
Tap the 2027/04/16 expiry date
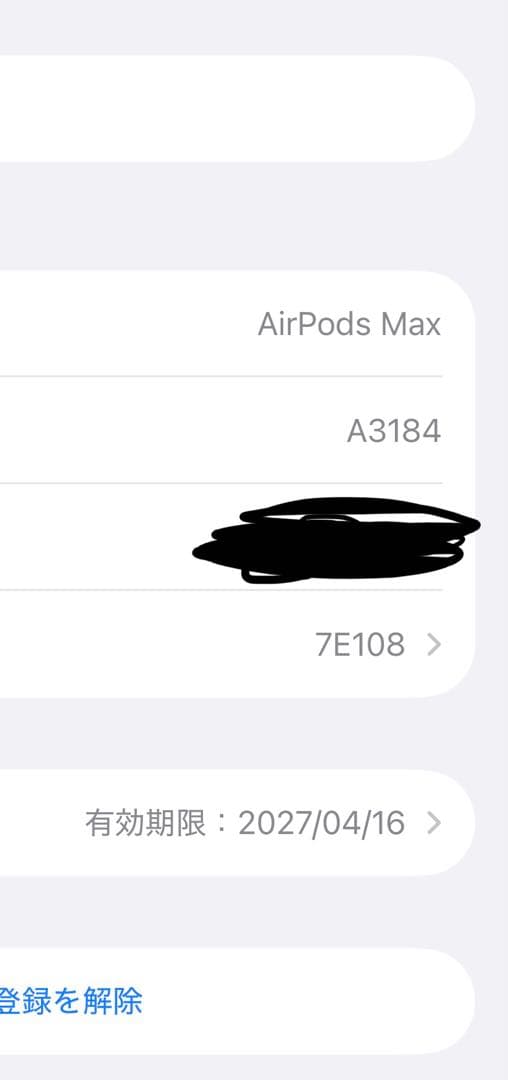(x=321, y=822)
